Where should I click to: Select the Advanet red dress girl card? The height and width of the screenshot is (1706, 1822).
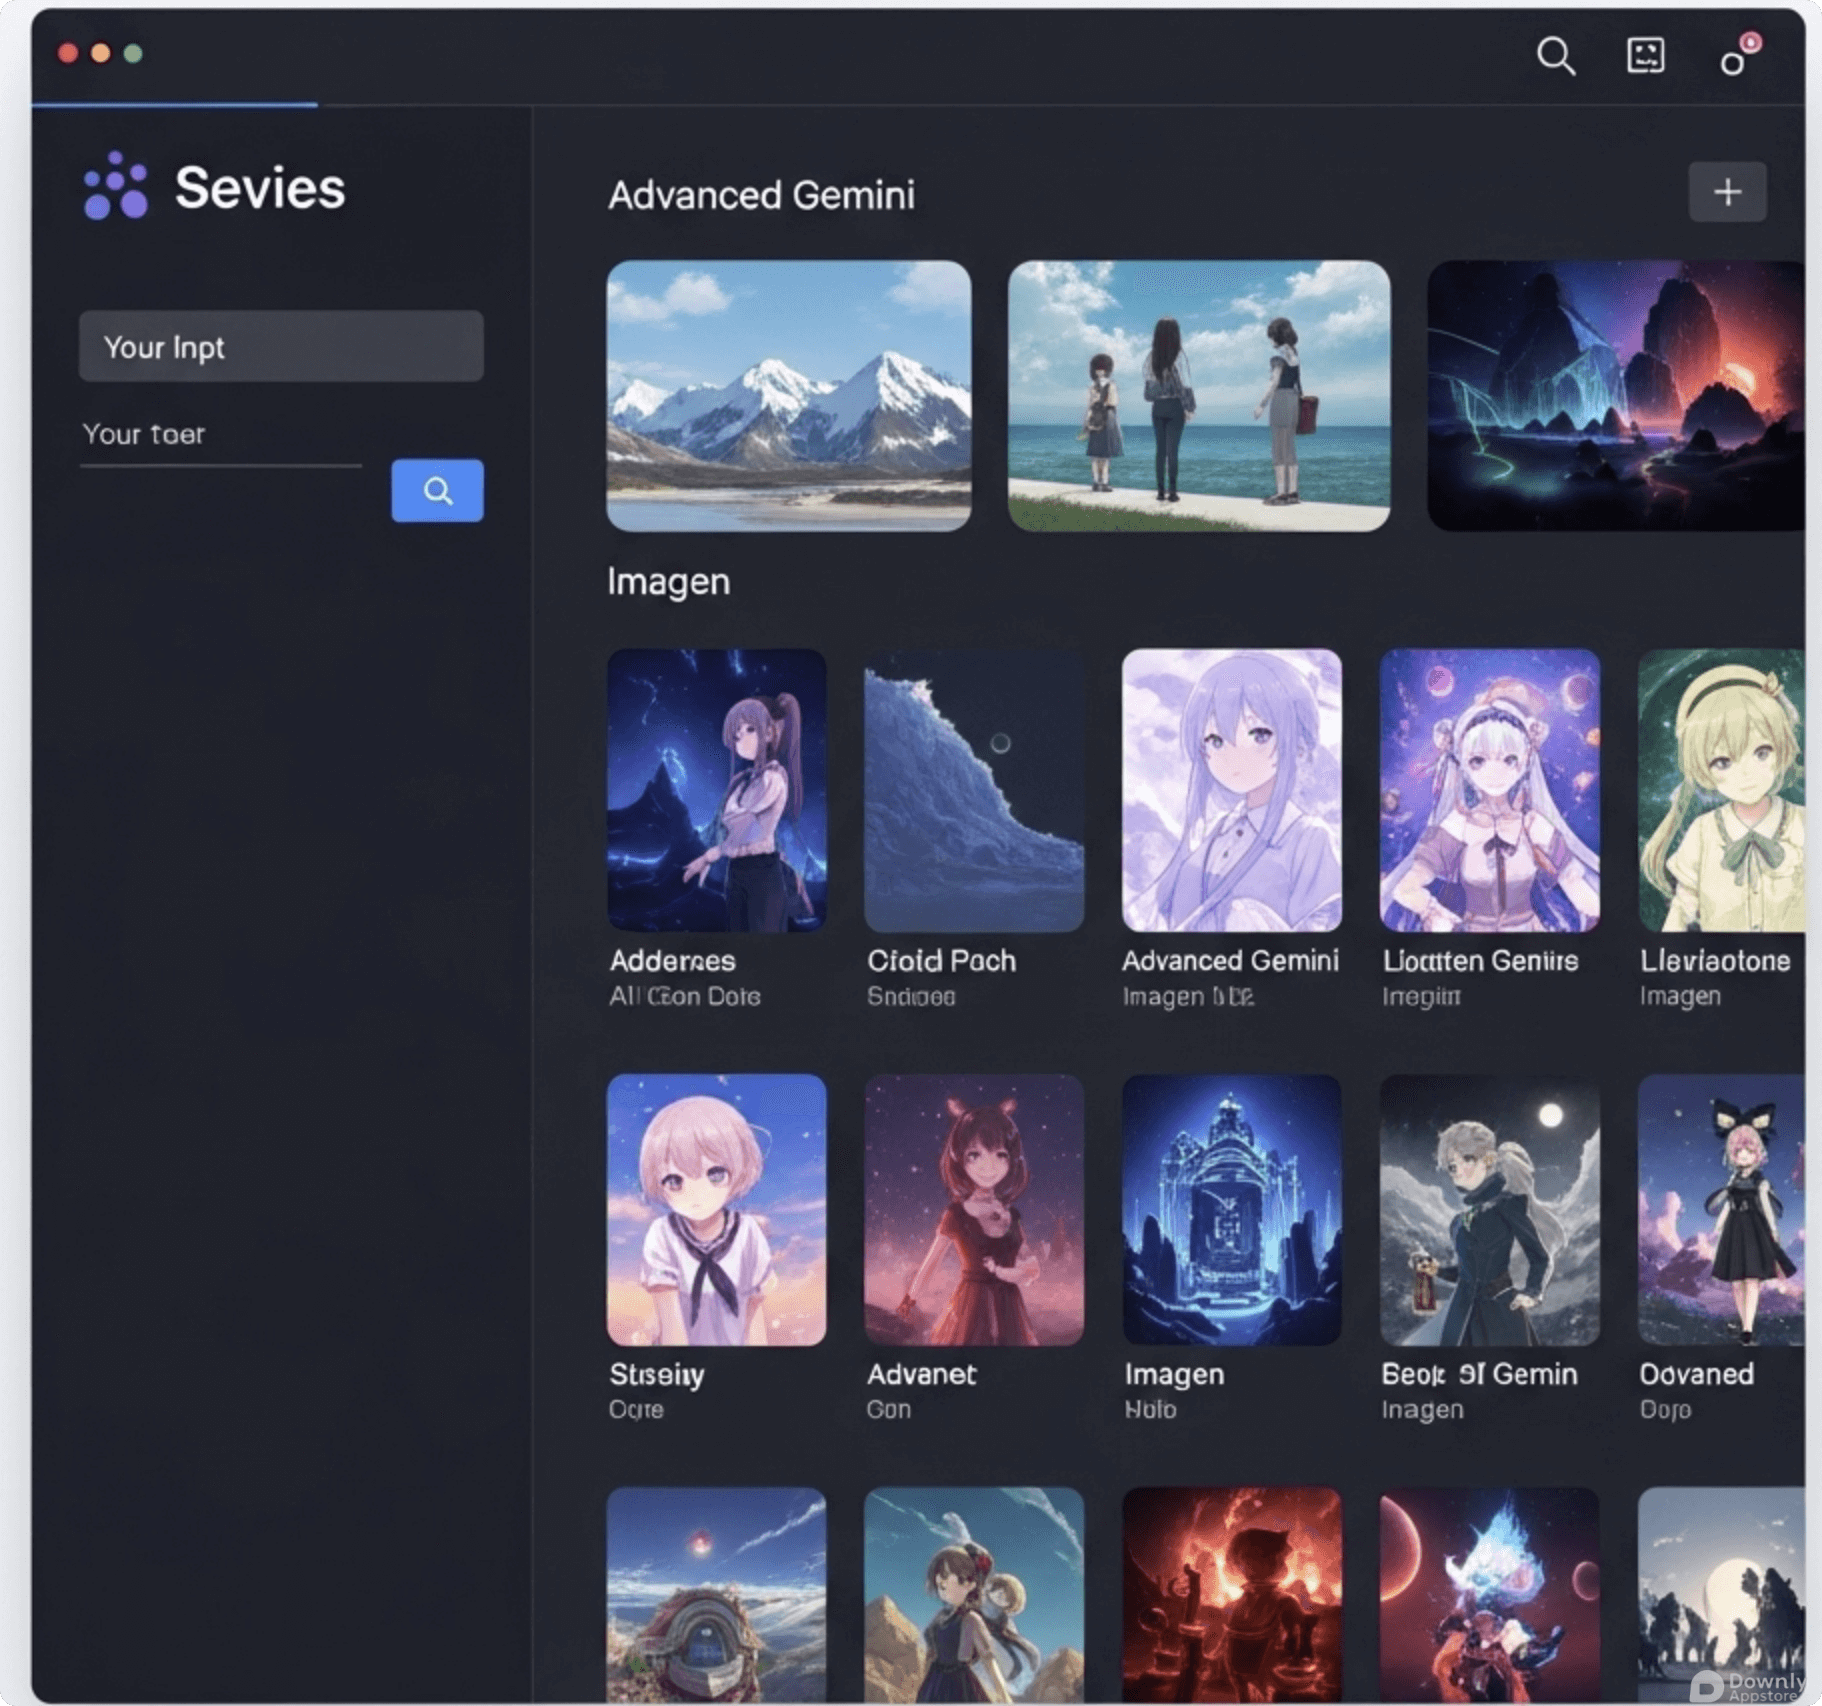[974, 1210]
